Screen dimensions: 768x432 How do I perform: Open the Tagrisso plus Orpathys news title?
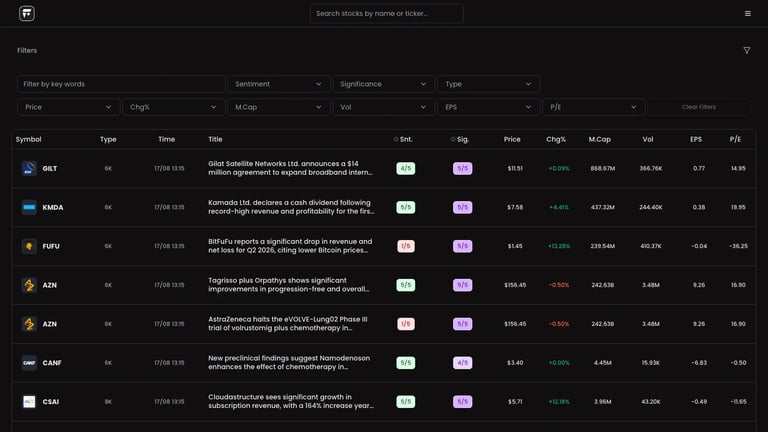tap(289, 285)
